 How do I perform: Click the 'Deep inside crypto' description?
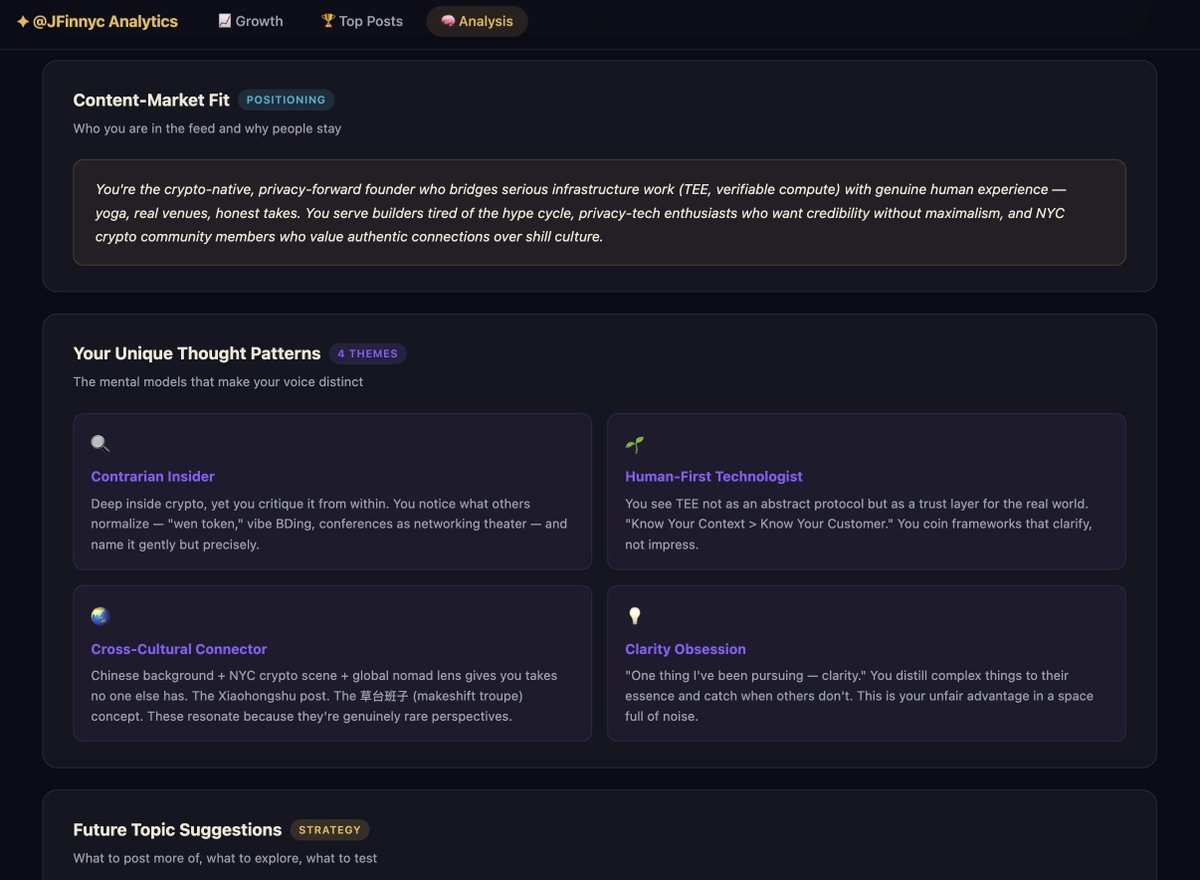(330, 524)
